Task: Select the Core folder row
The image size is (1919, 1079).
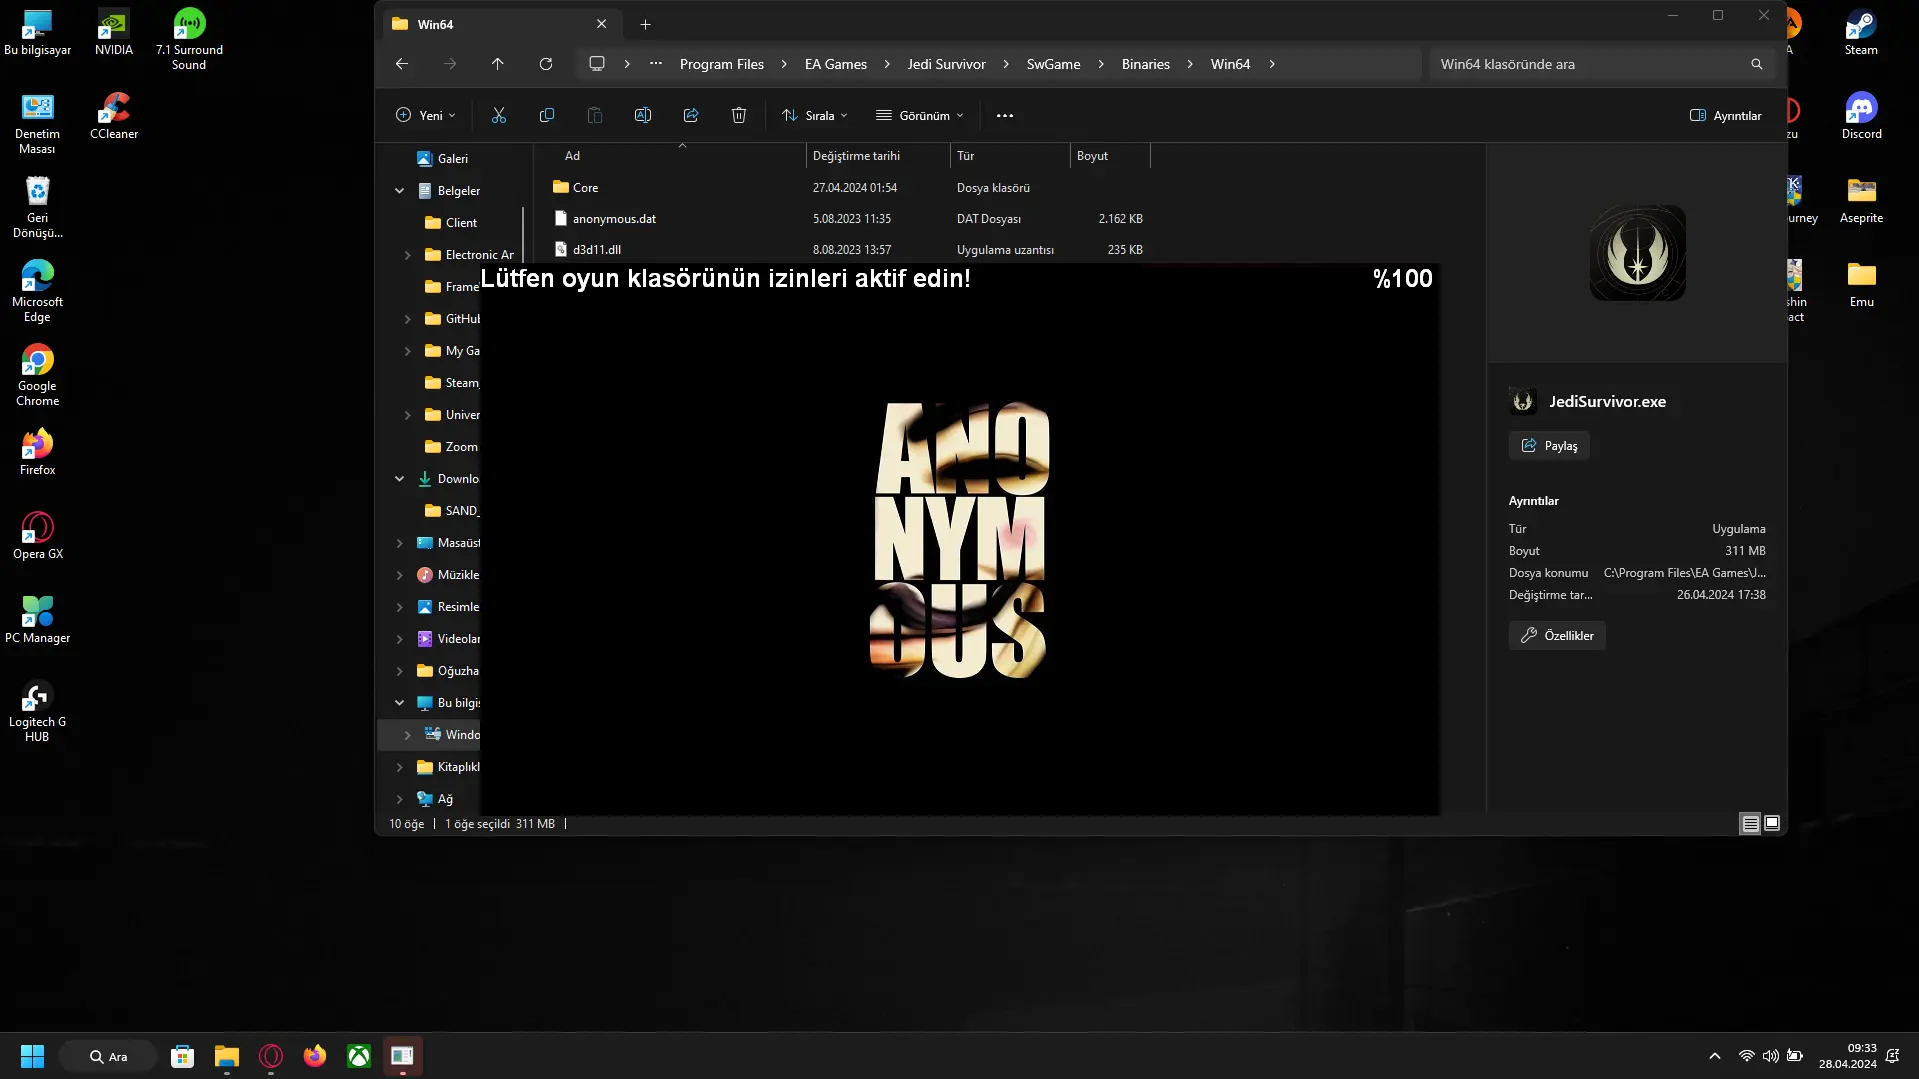Action: click(848, 188)
